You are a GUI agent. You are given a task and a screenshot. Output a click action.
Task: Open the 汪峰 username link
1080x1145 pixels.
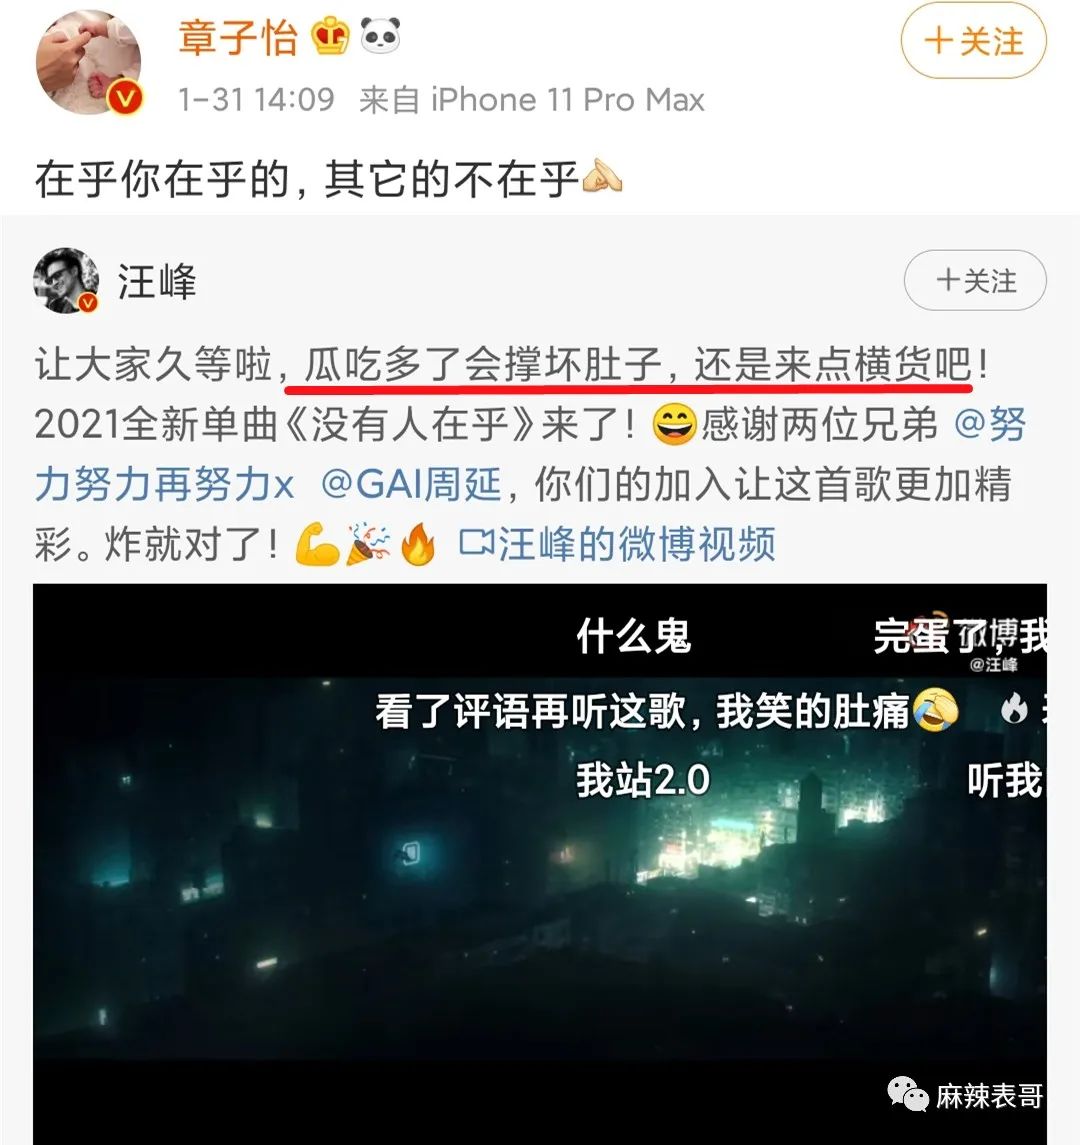[x=157, y=281]
